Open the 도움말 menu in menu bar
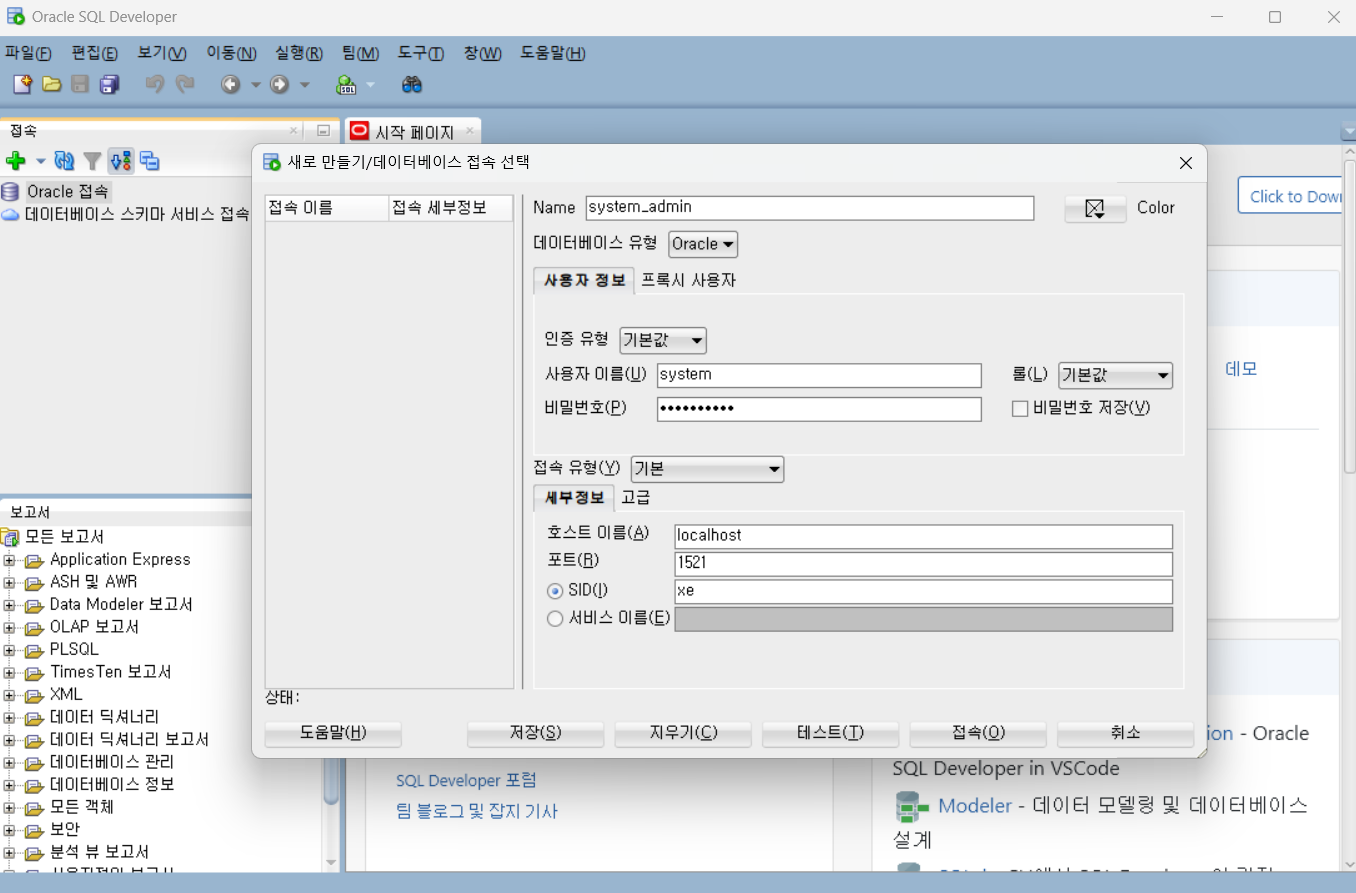The height and width of the screenshot is (893, 1356). click(553, 53)
